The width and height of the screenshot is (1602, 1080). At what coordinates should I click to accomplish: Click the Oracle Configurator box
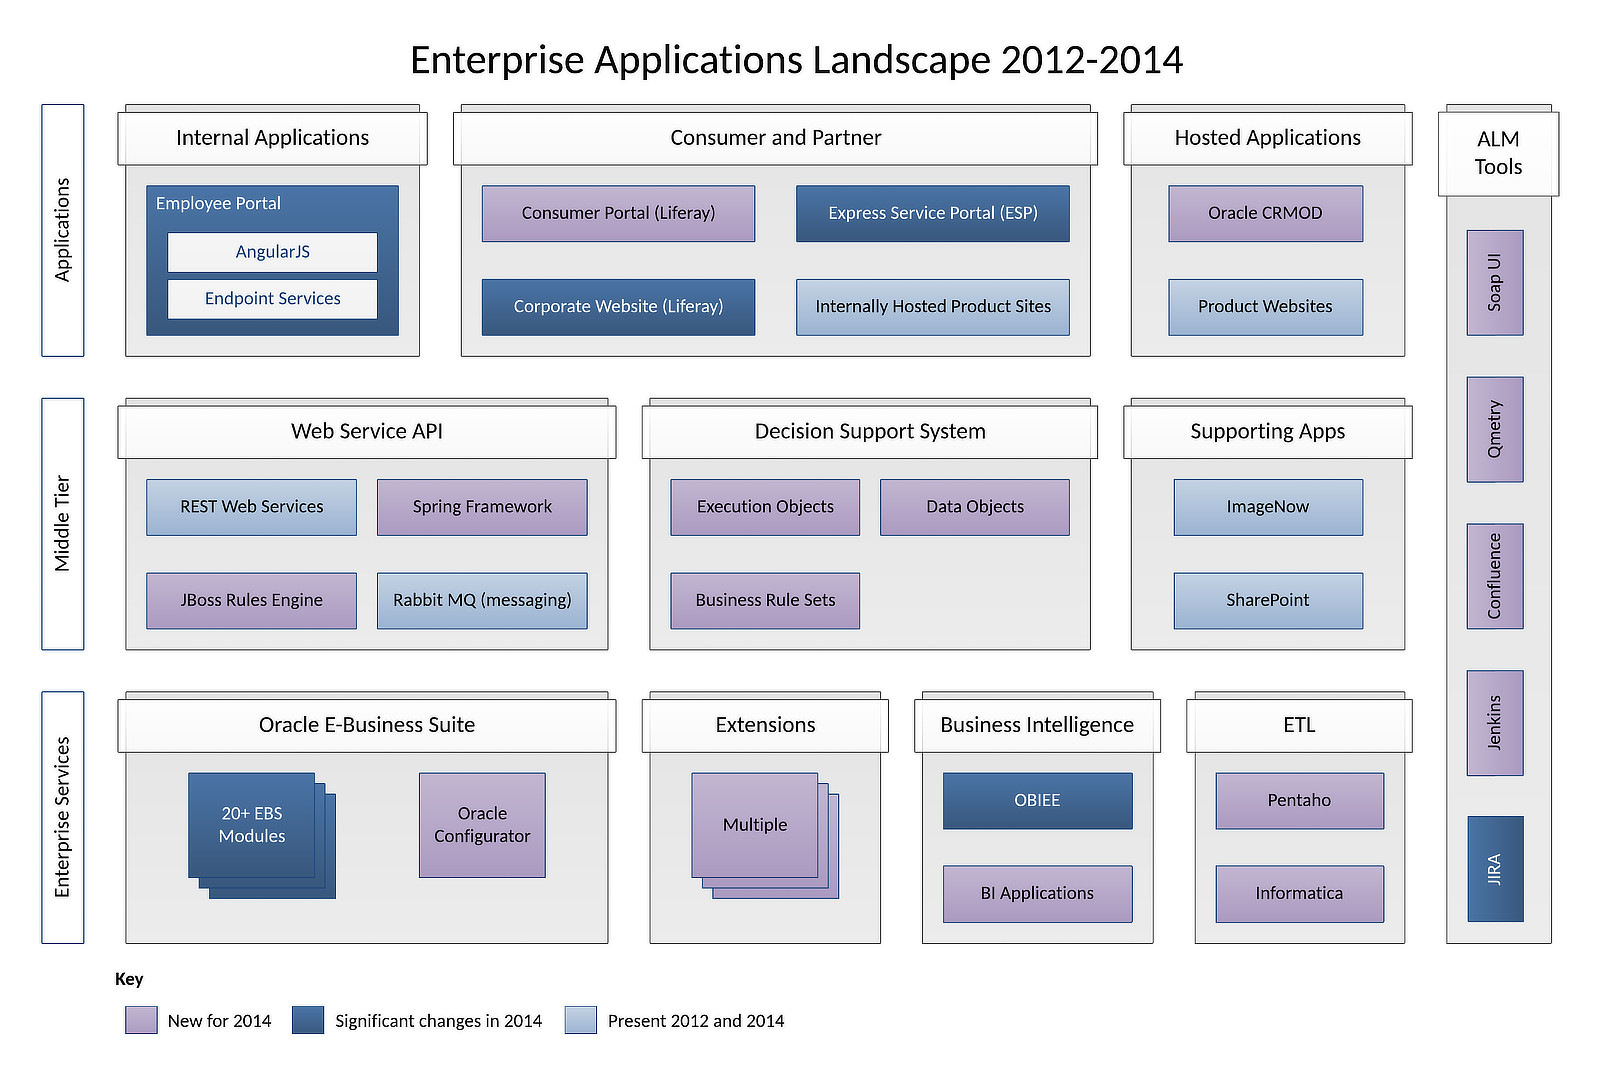[482, 825]
